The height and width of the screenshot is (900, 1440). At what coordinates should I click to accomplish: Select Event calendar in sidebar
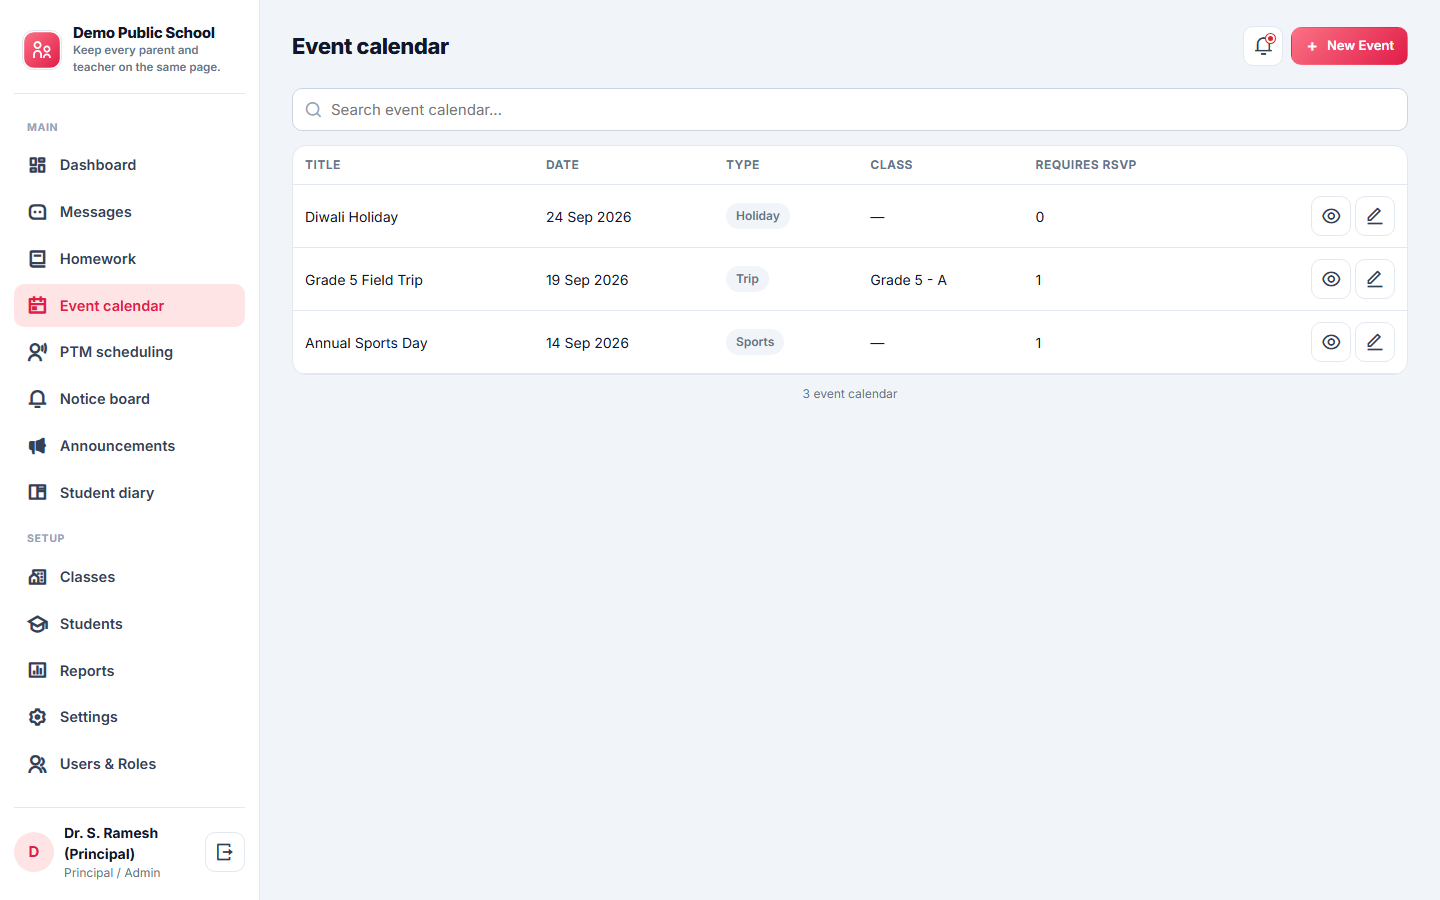130,306
